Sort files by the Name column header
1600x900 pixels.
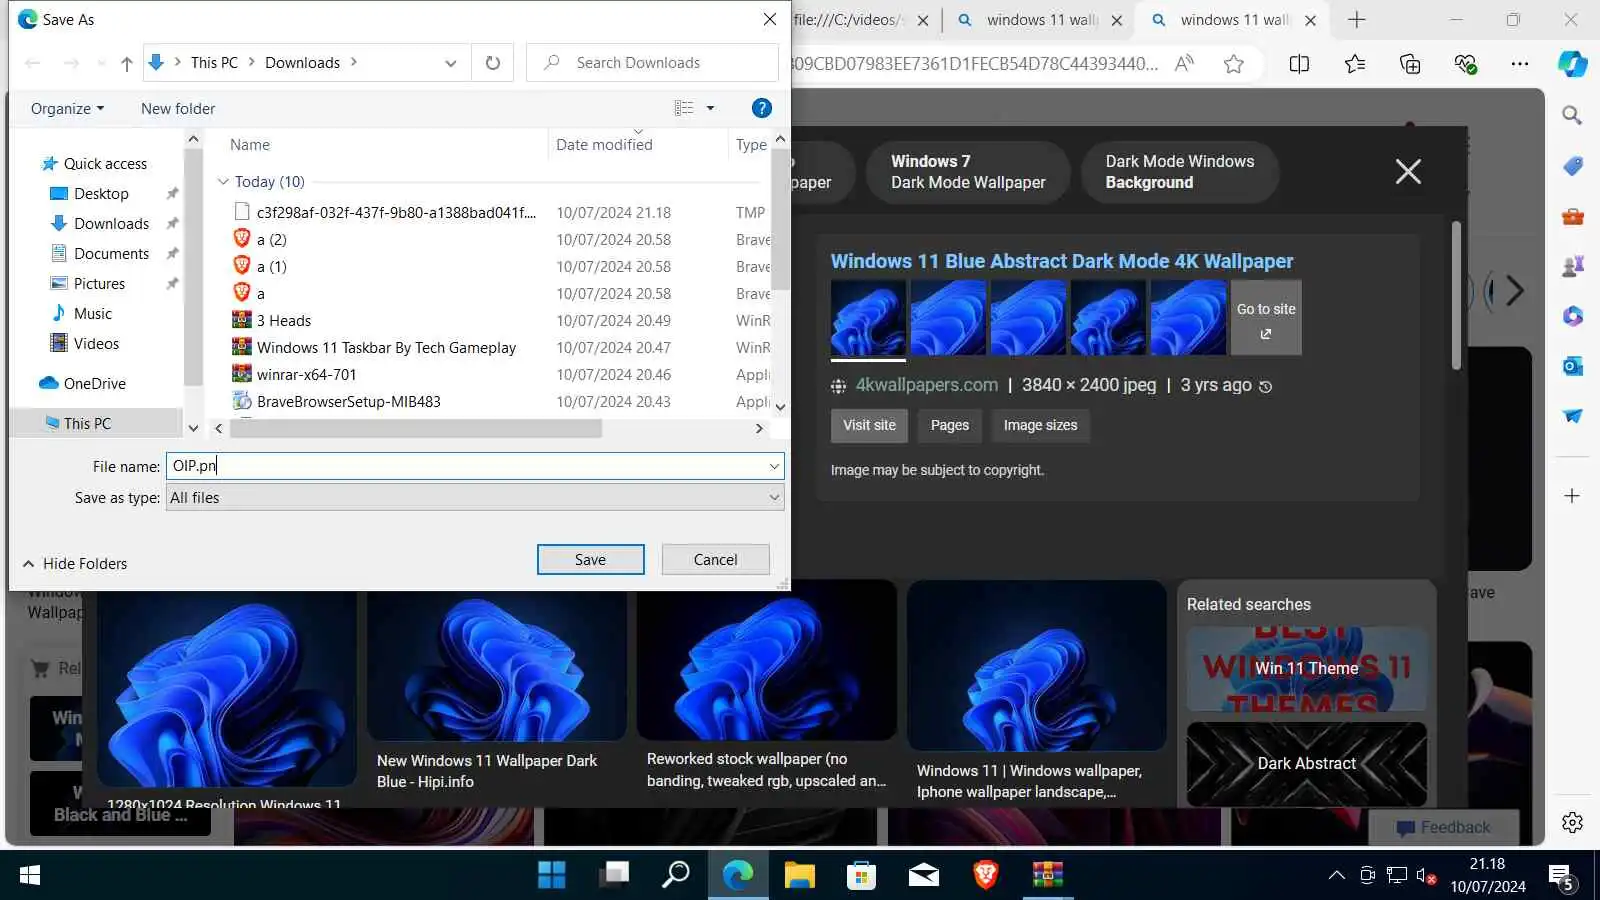coord(250,145)
